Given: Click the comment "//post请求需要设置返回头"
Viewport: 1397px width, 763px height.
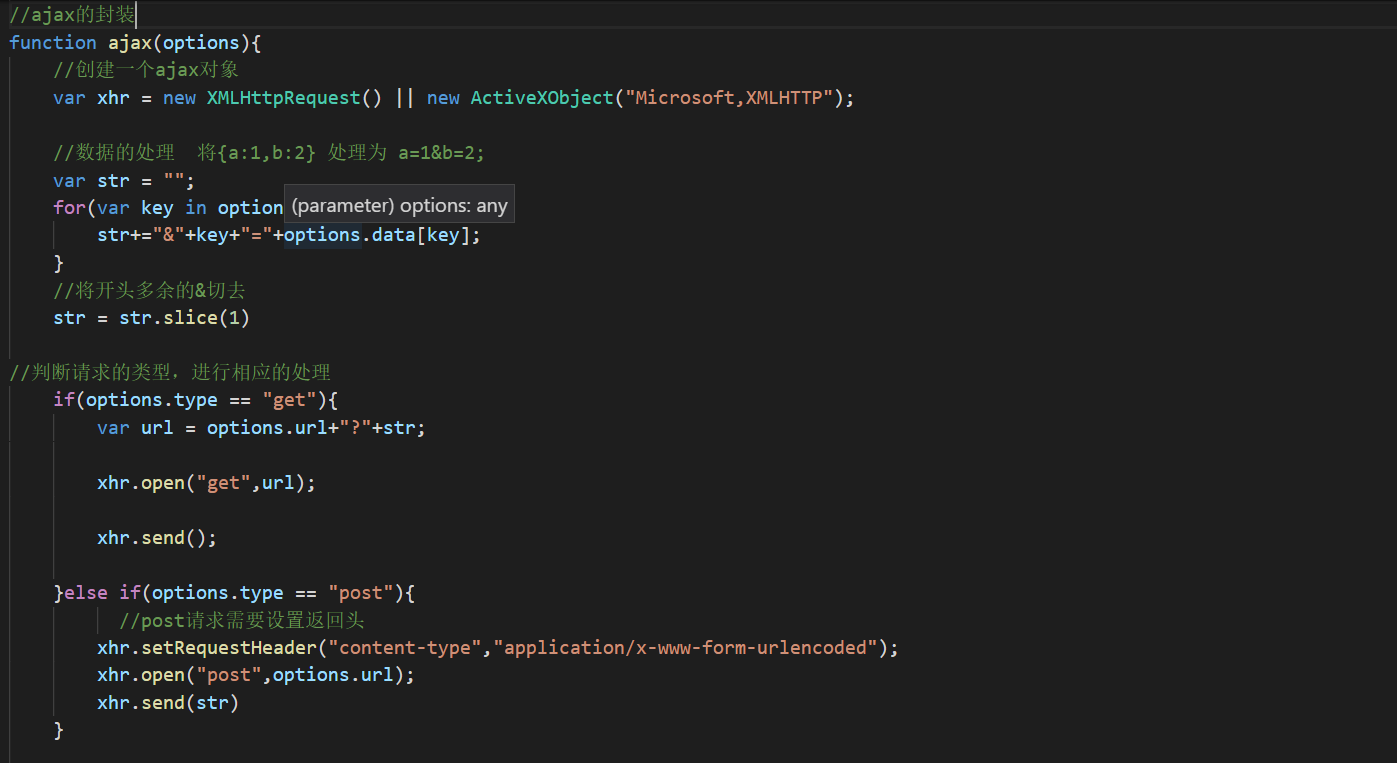Looking at the screenshot, I should (x=241, y=621).
